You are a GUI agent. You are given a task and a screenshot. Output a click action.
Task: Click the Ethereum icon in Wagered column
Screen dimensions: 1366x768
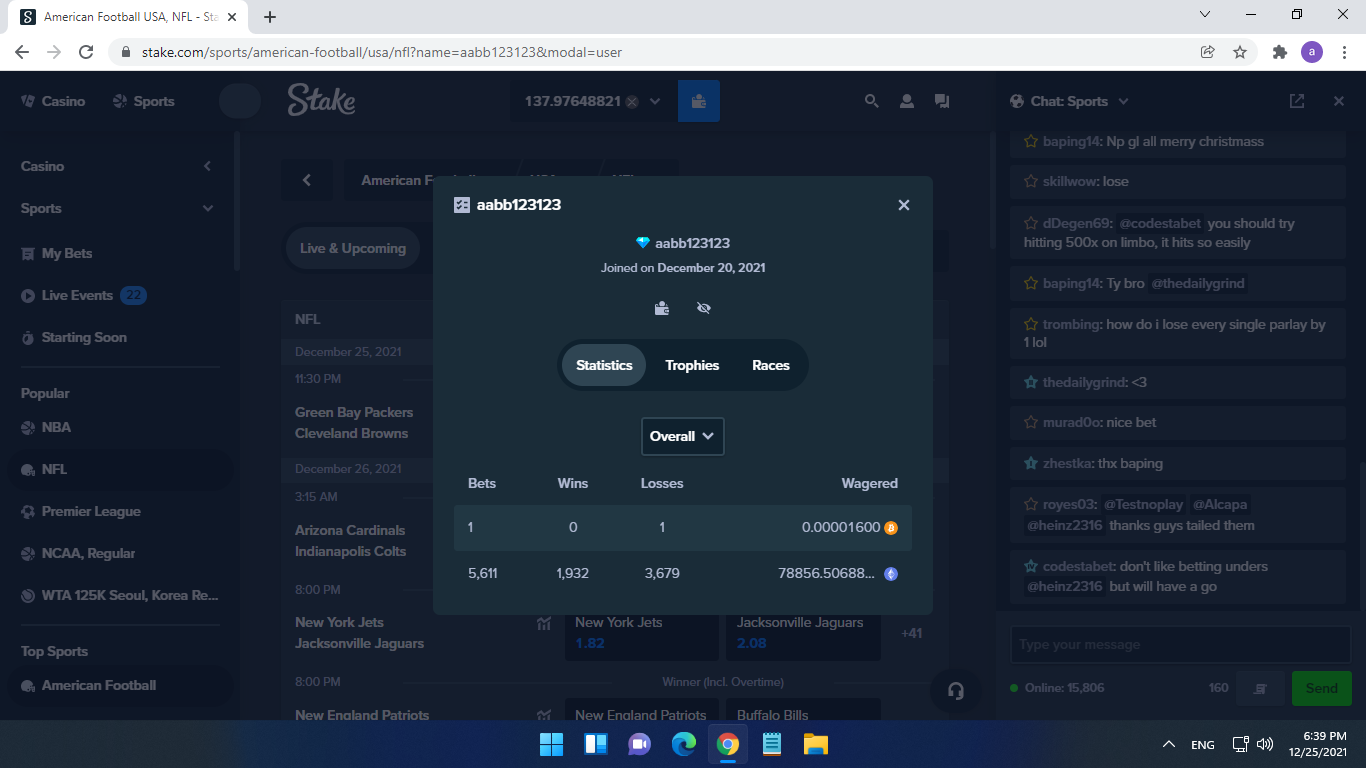click(x=891, y=574)
